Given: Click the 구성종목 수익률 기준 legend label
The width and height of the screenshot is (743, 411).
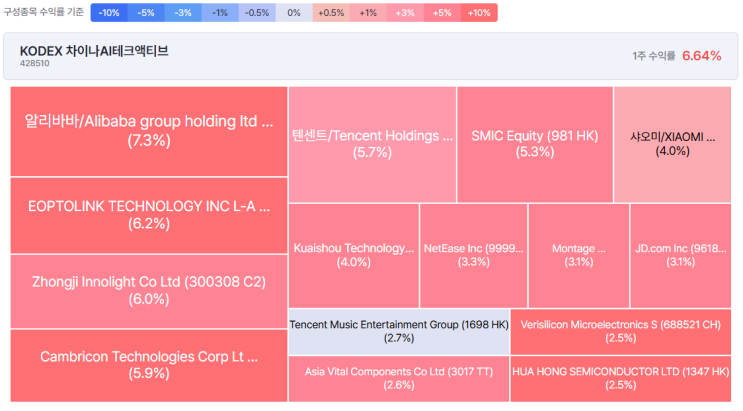Looking at the screenshot, I should pos(43,12).
